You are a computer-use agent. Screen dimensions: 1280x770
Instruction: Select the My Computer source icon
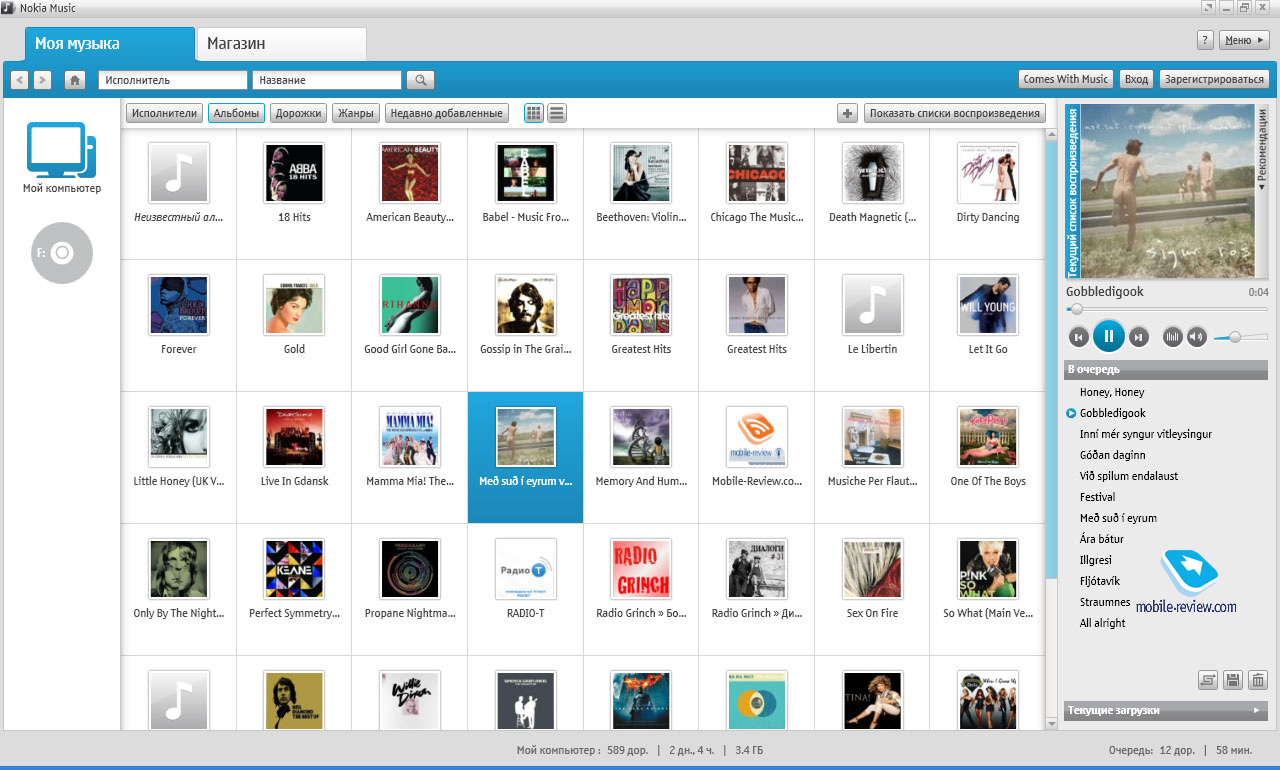[61, 150]
